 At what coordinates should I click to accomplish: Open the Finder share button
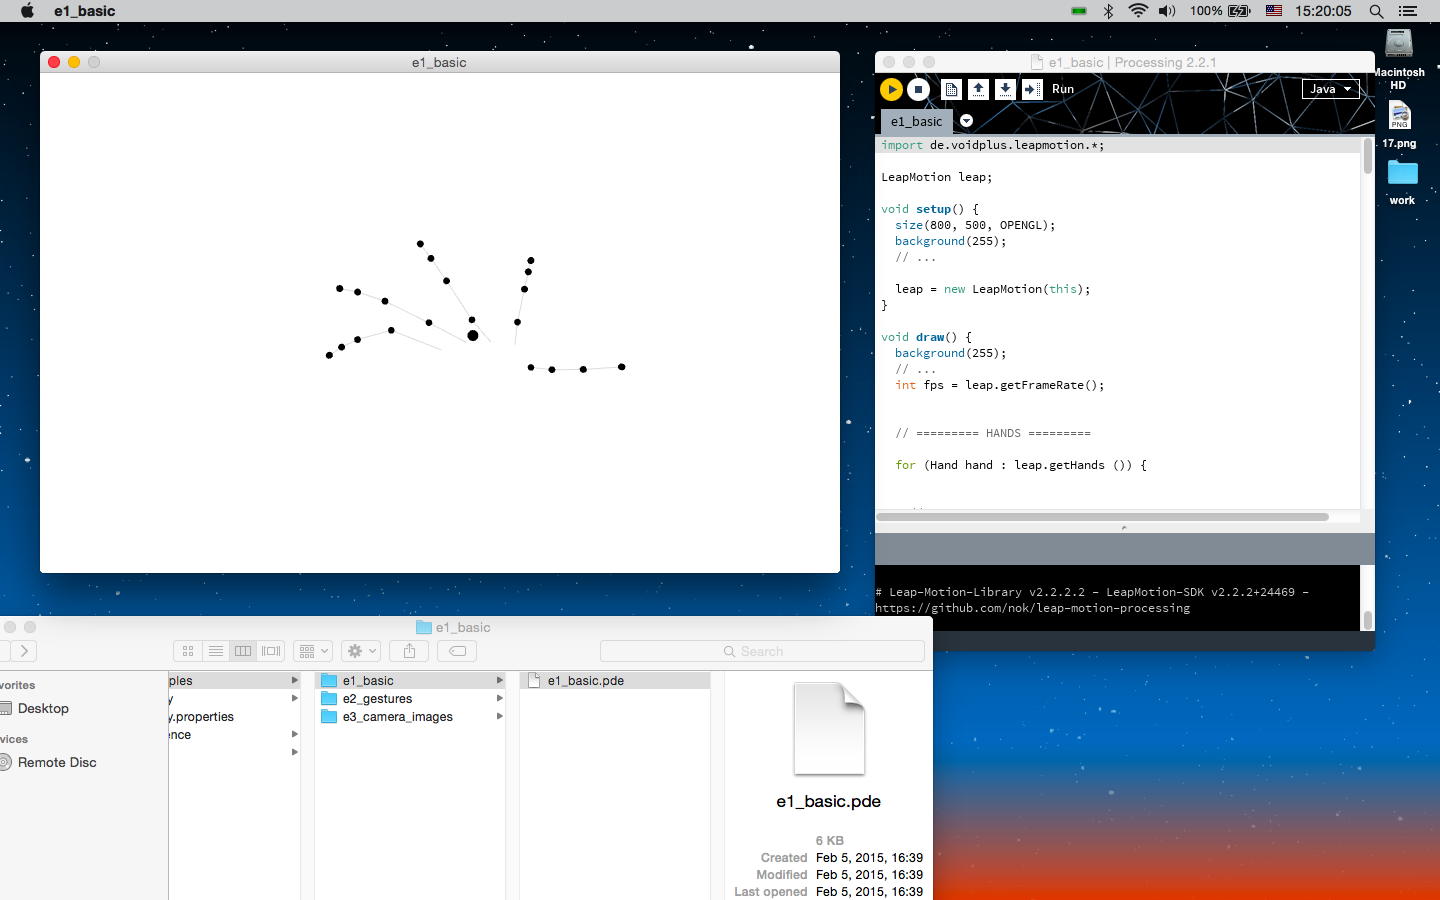[409, 651]
